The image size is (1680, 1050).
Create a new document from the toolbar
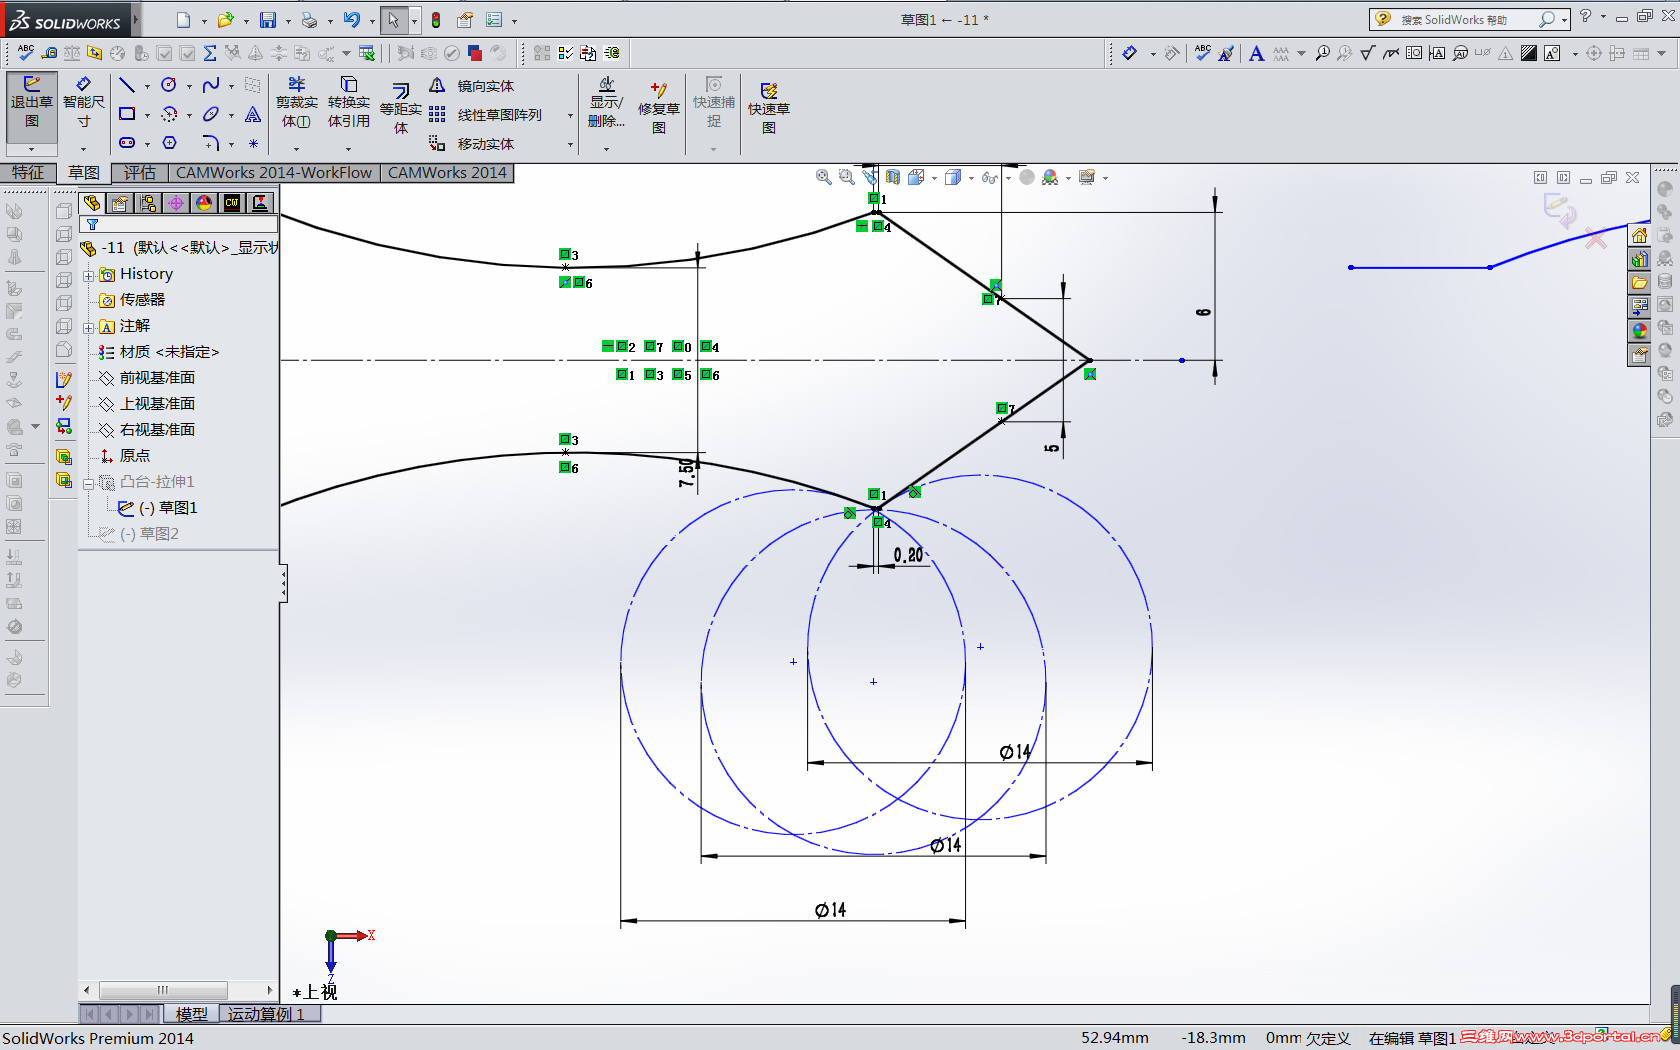coord(183,20)
